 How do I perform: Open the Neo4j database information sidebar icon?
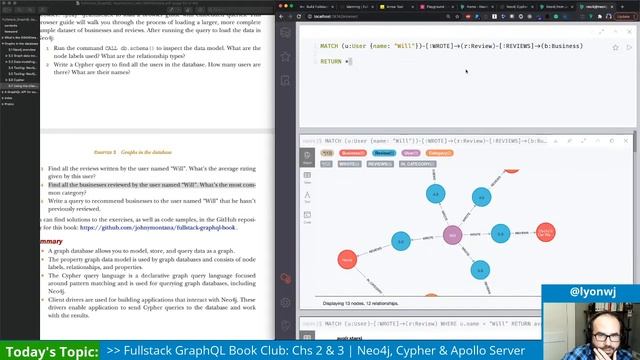(x=285, y=33)
